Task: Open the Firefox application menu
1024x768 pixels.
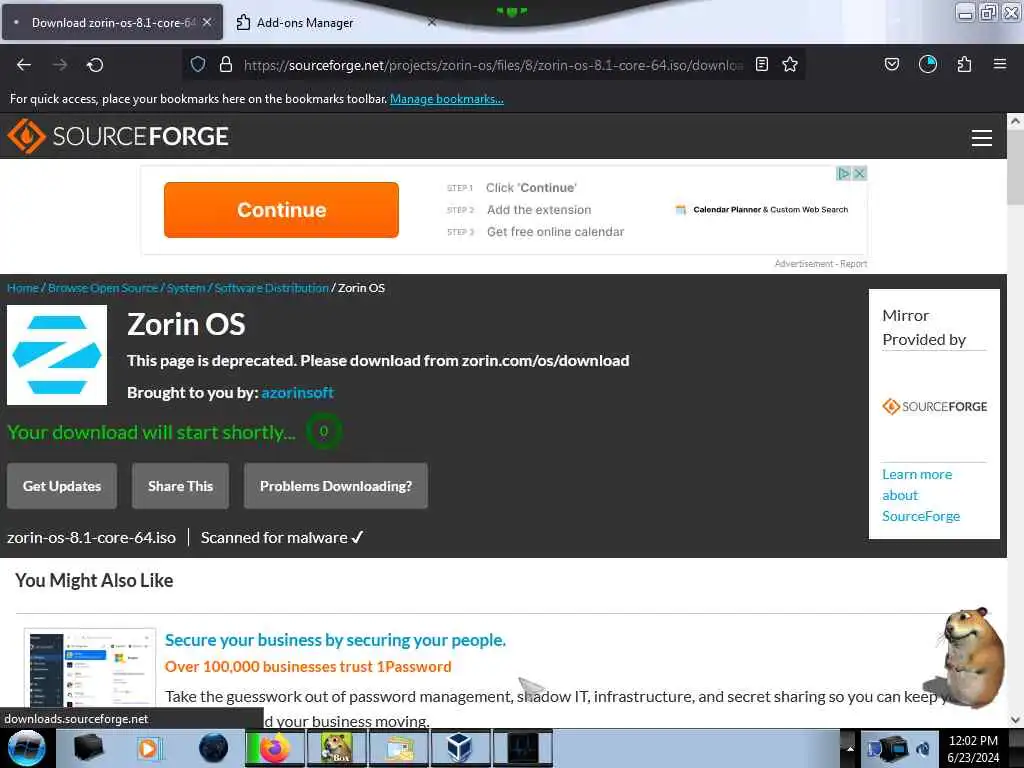Action: pos(1000,64)
